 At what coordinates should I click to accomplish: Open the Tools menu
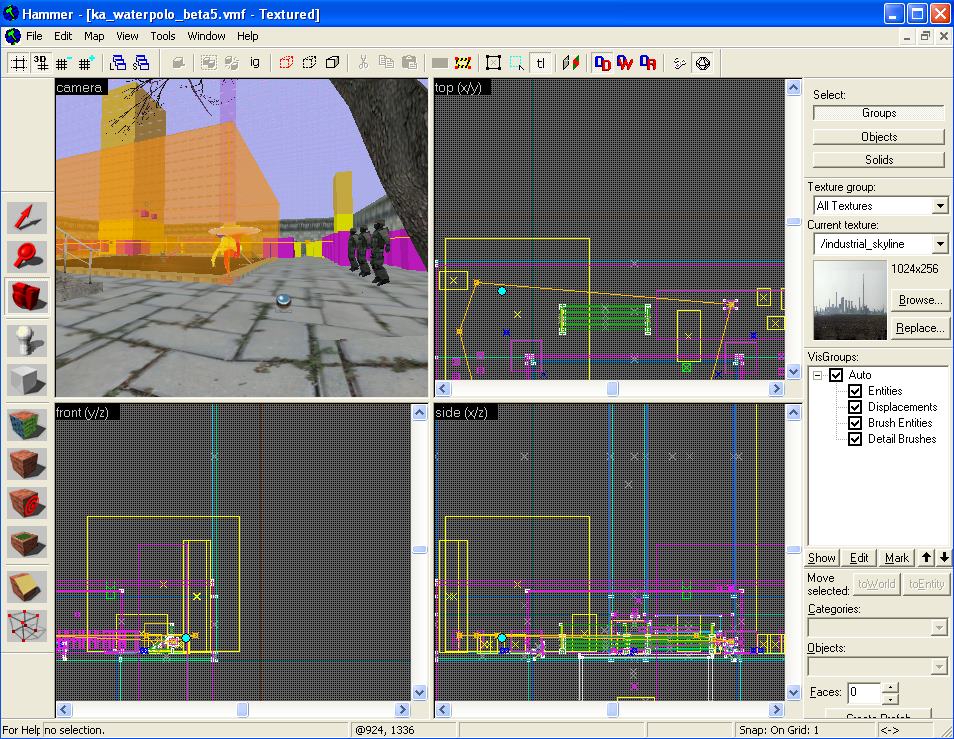point(163,36)
